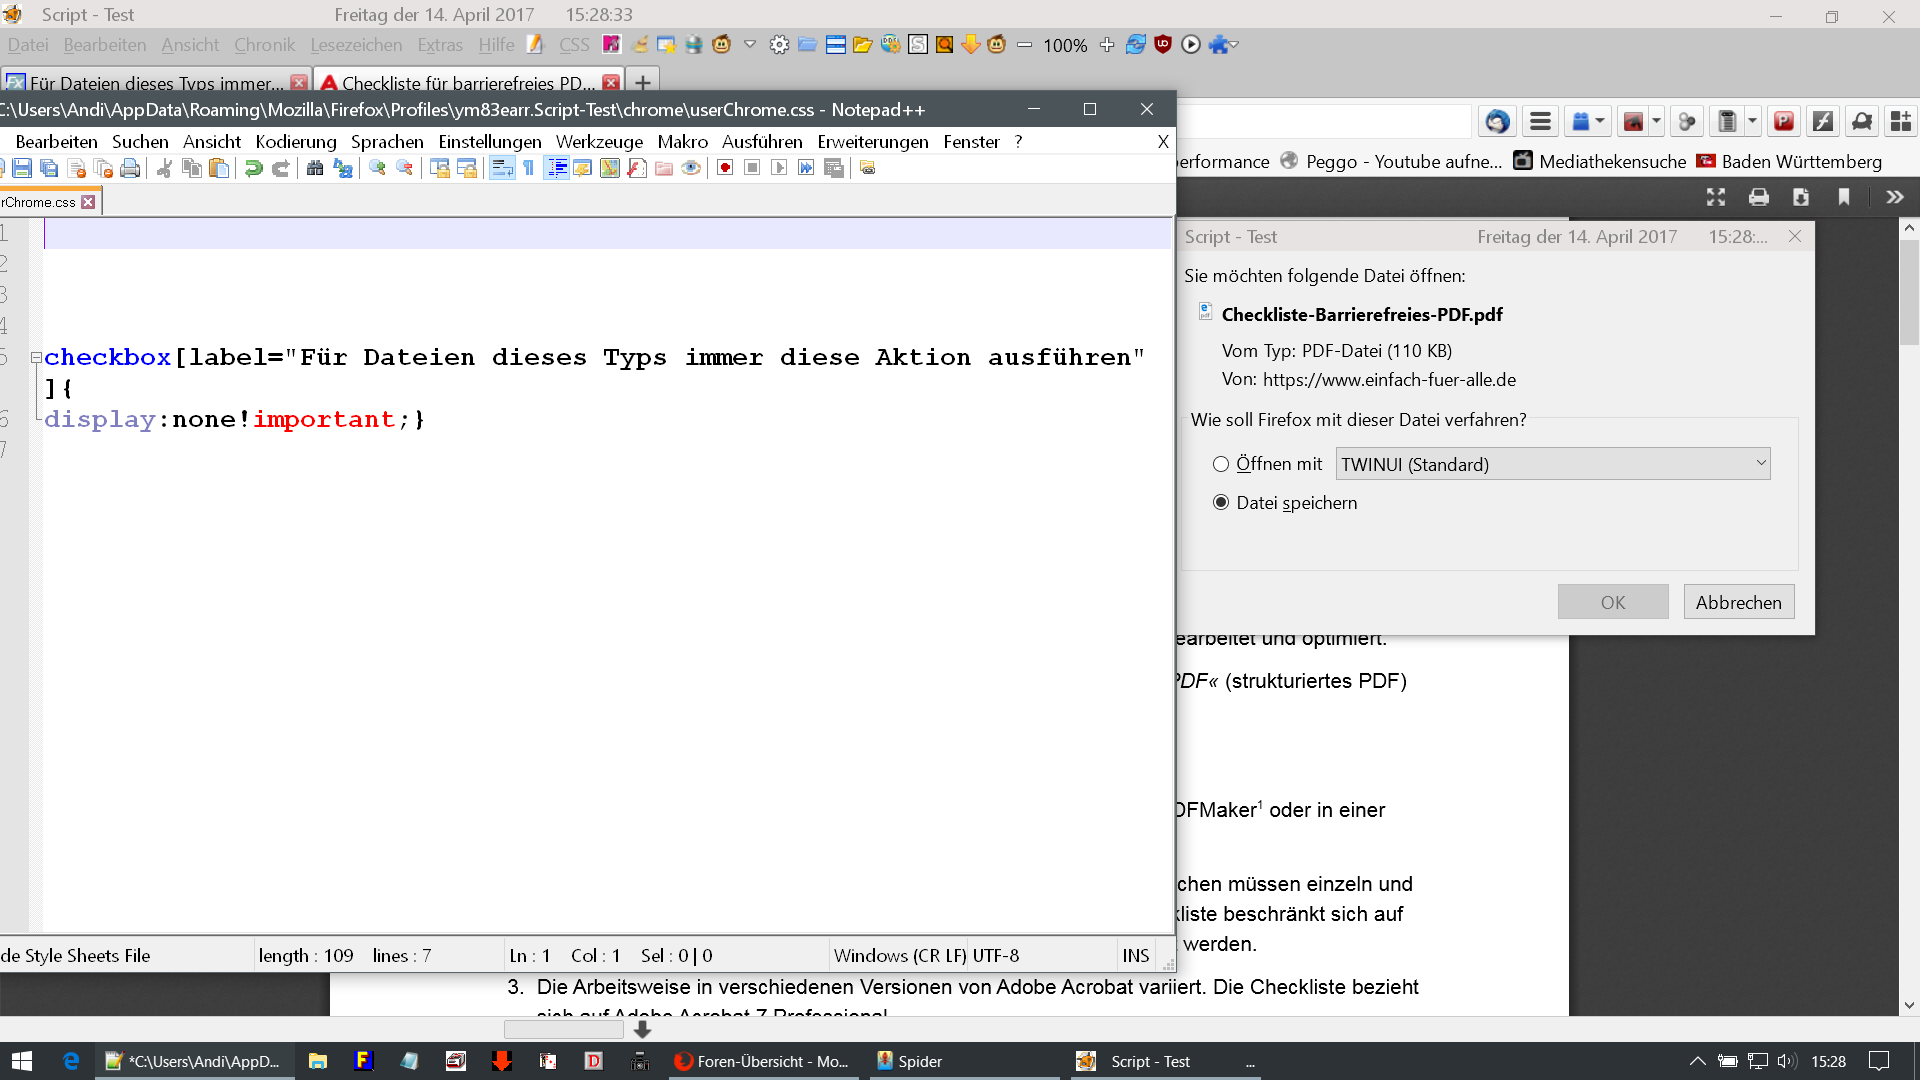Collapse the checkbox code block fold marker
The image size is (1920, 1080).
[x=36, y=357]
